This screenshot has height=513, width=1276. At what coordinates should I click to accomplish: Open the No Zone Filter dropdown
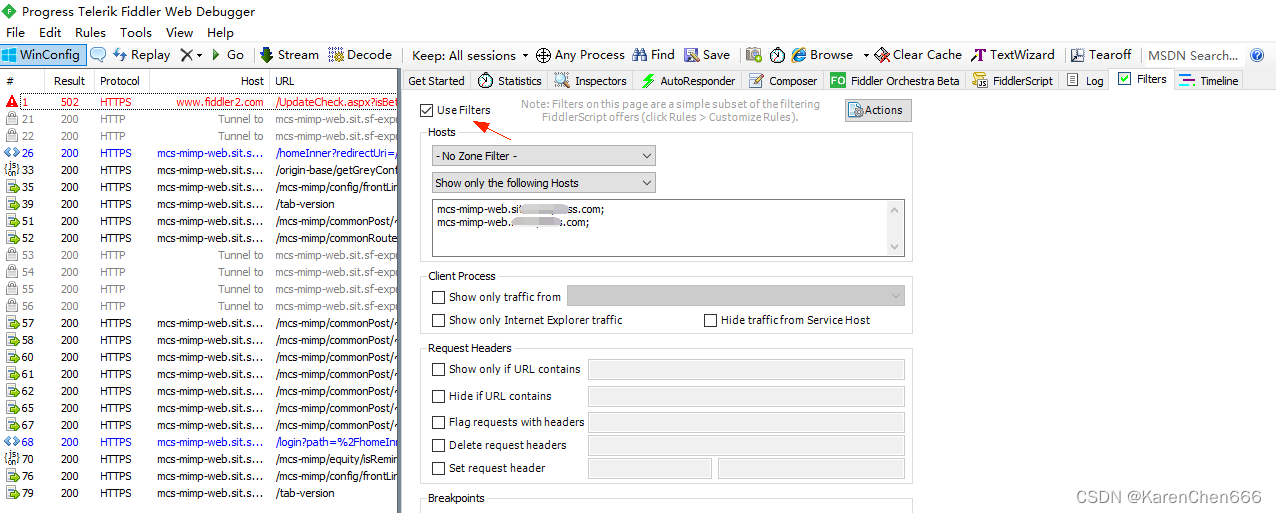(x=544, y=156)
